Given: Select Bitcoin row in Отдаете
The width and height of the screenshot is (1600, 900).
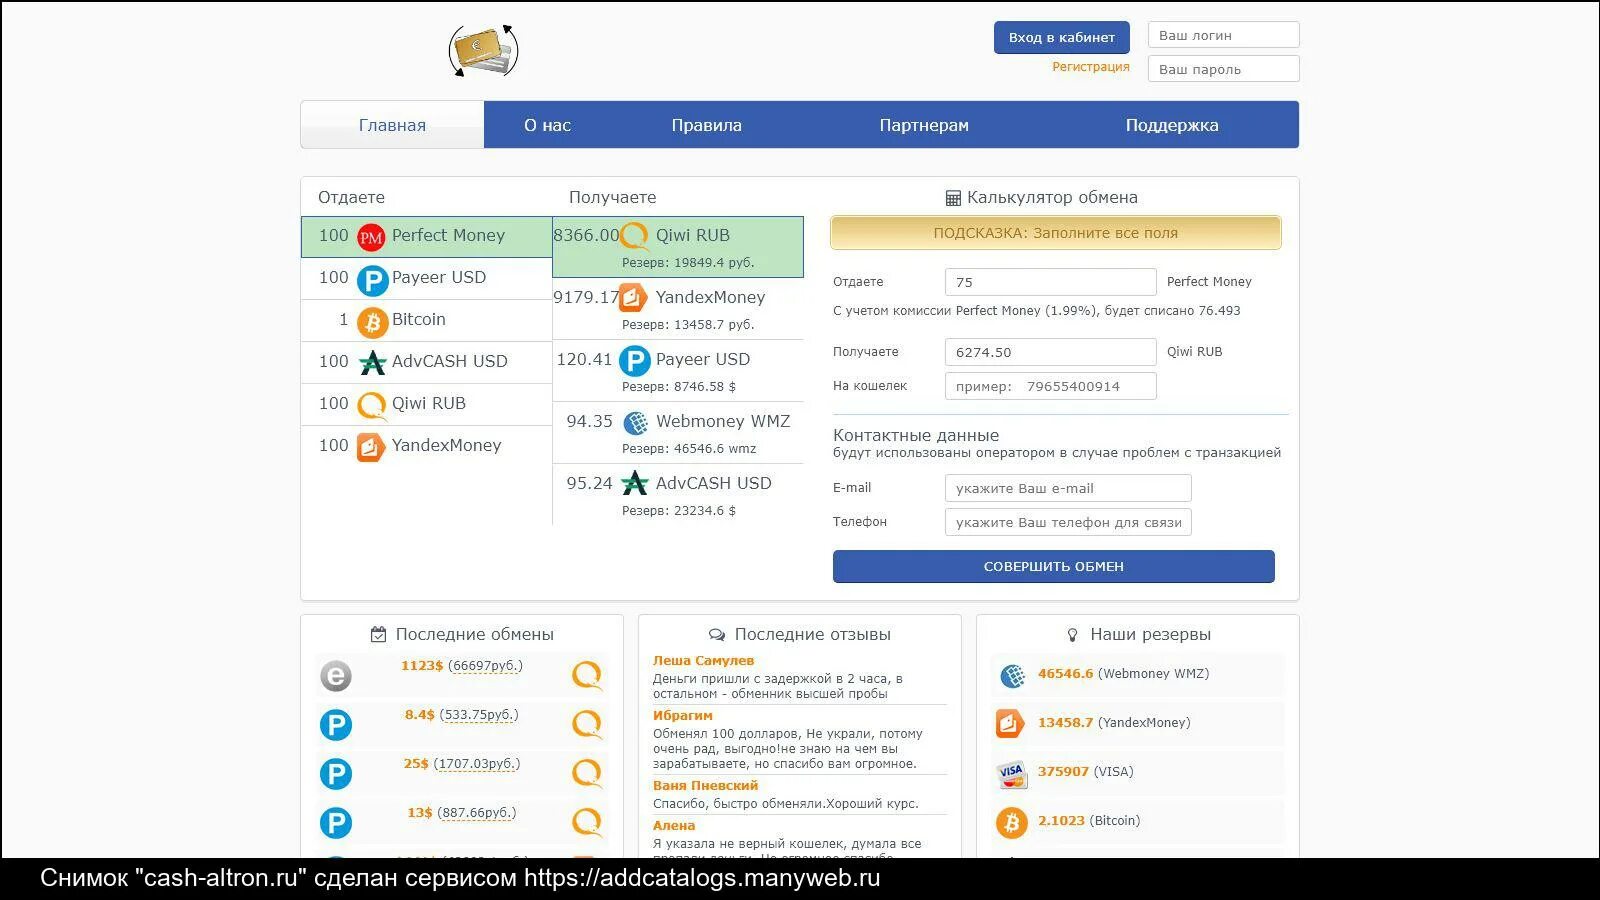Looking at the screenshot, I should [427, 320].
